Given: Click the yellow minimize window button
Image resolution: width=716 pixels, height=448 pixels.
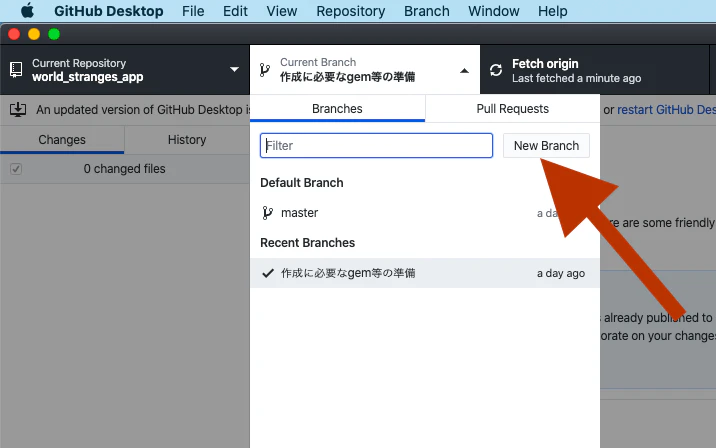Looking at the screenshot, I should tap(34, 34).
